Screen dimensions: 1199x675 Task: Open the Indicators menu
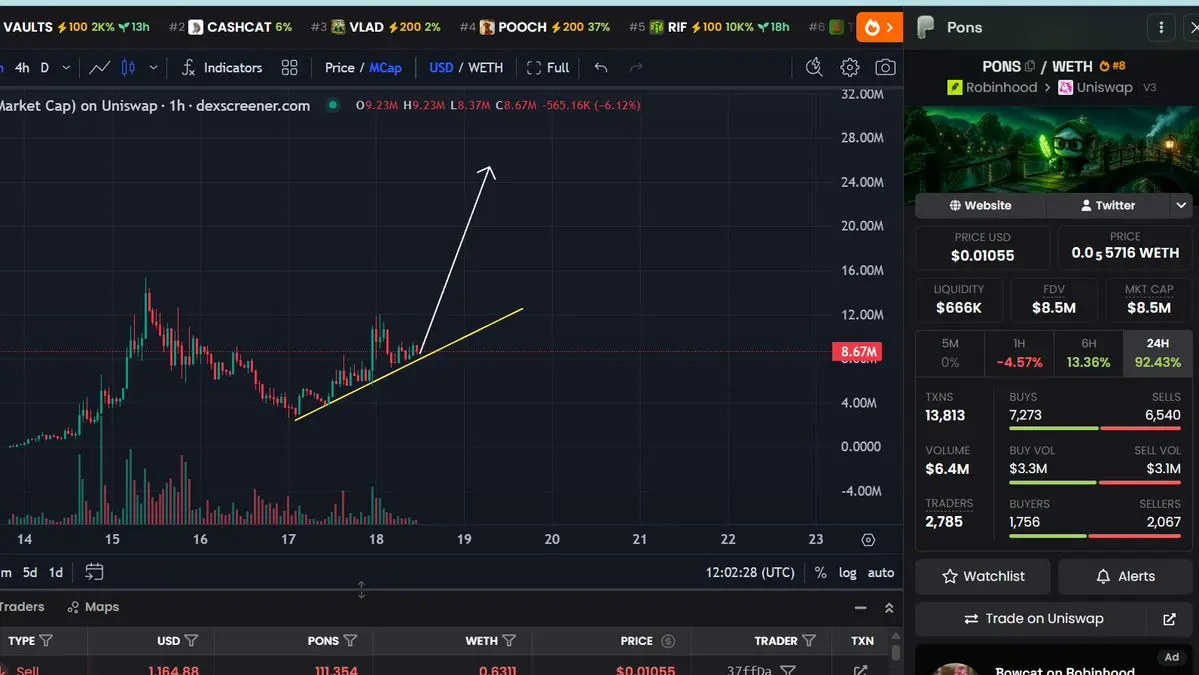[x=223, y=68]
